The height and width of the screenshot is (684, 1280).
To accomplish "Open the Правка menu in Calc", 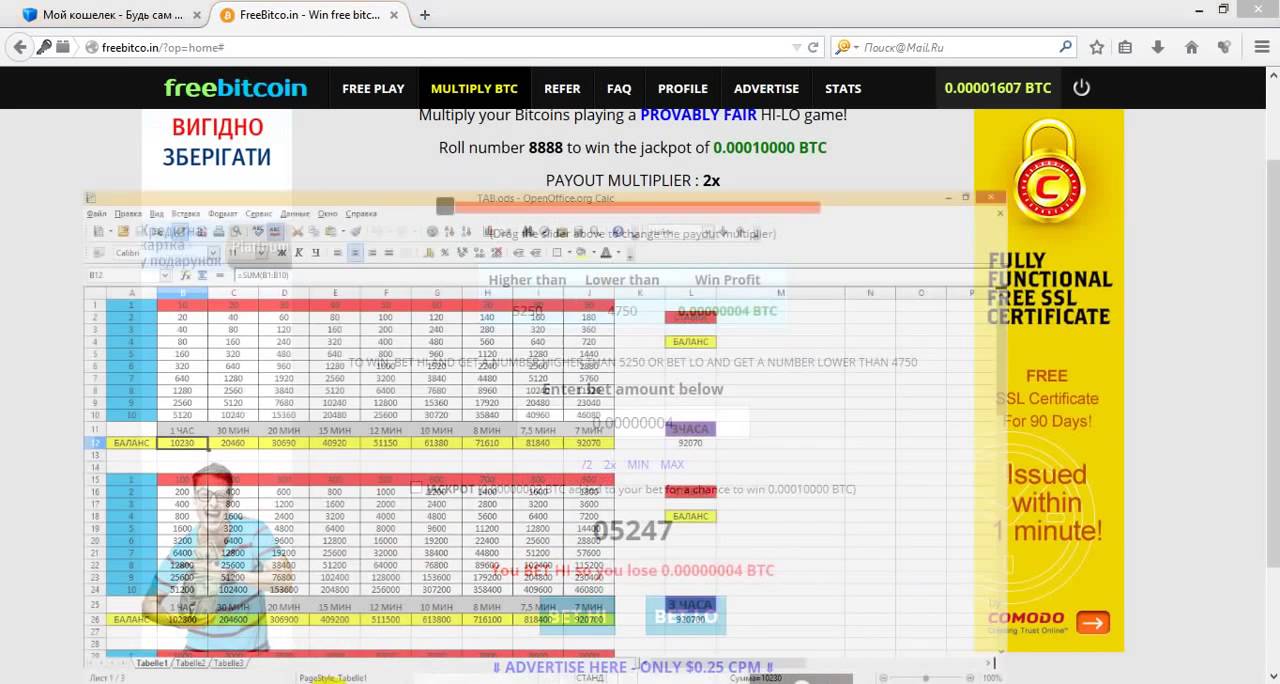I will tap(128, 213).
